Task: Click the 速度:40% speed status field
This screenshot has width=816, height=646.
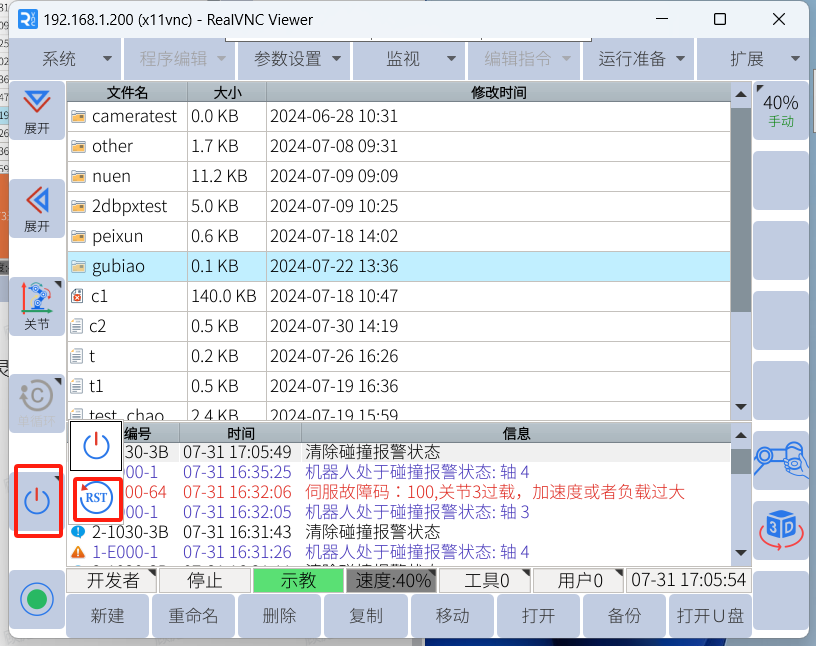Action: [x=390, y=581]
